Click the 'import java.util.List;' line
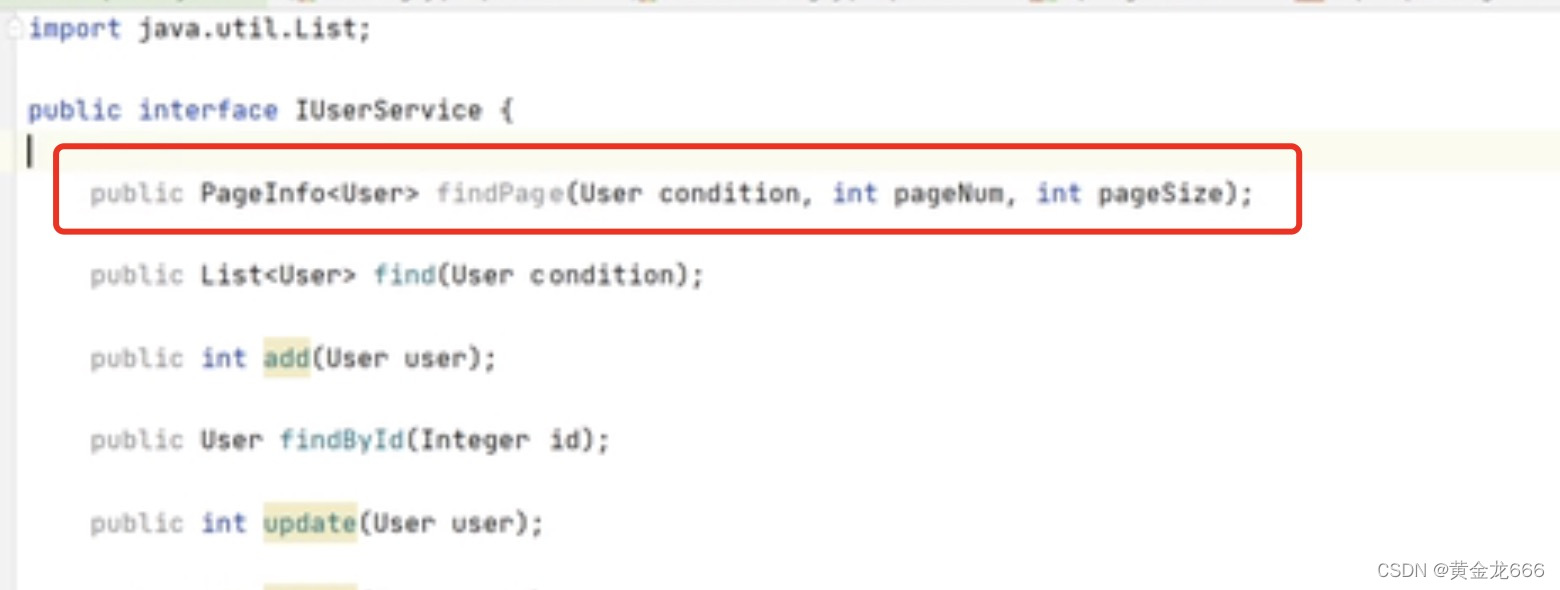 click(200, 28)
